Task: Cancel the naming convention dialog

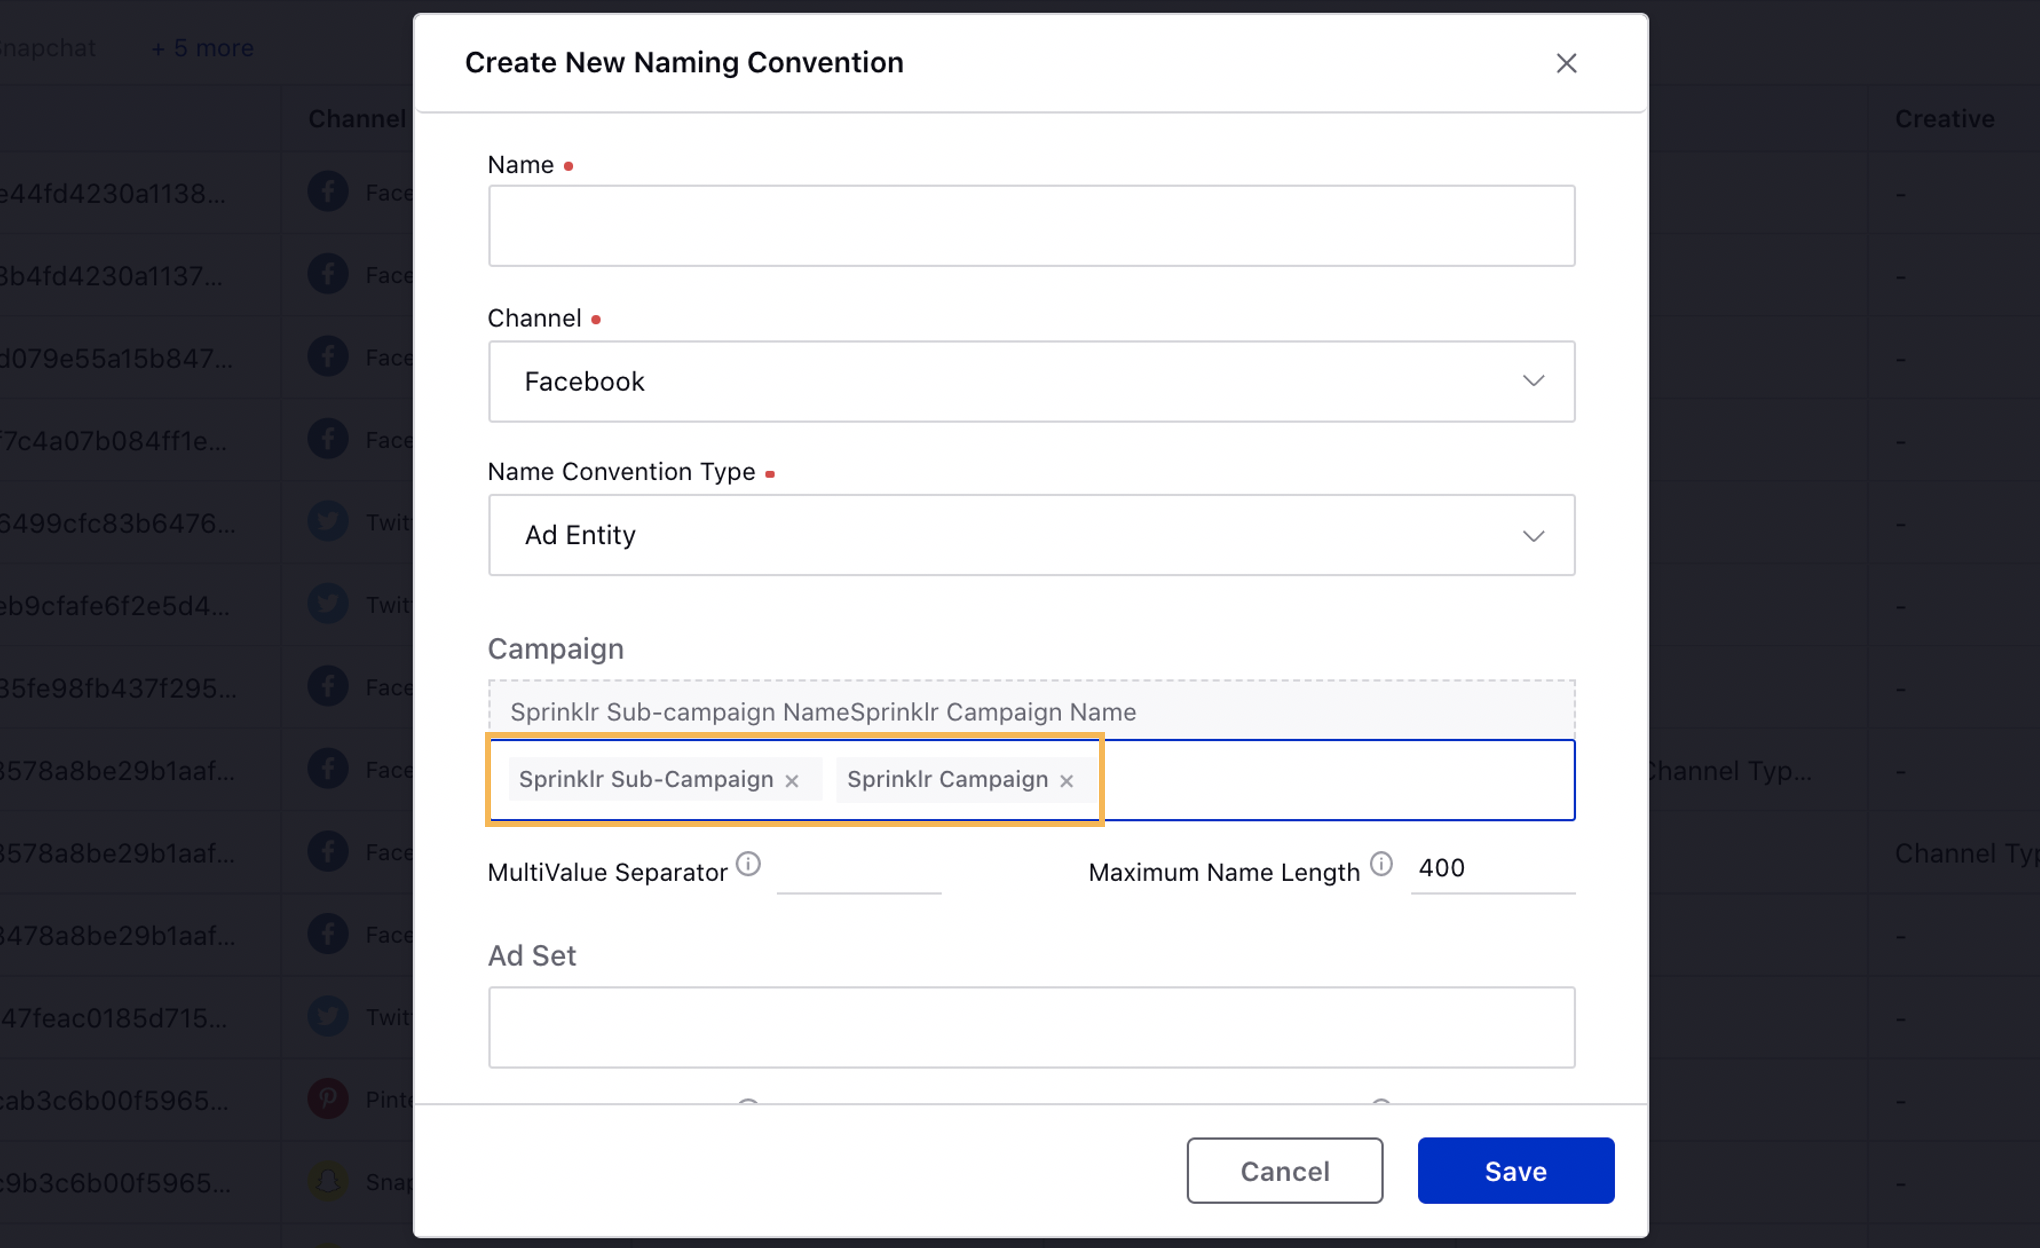Action: pos(1285,1170)
